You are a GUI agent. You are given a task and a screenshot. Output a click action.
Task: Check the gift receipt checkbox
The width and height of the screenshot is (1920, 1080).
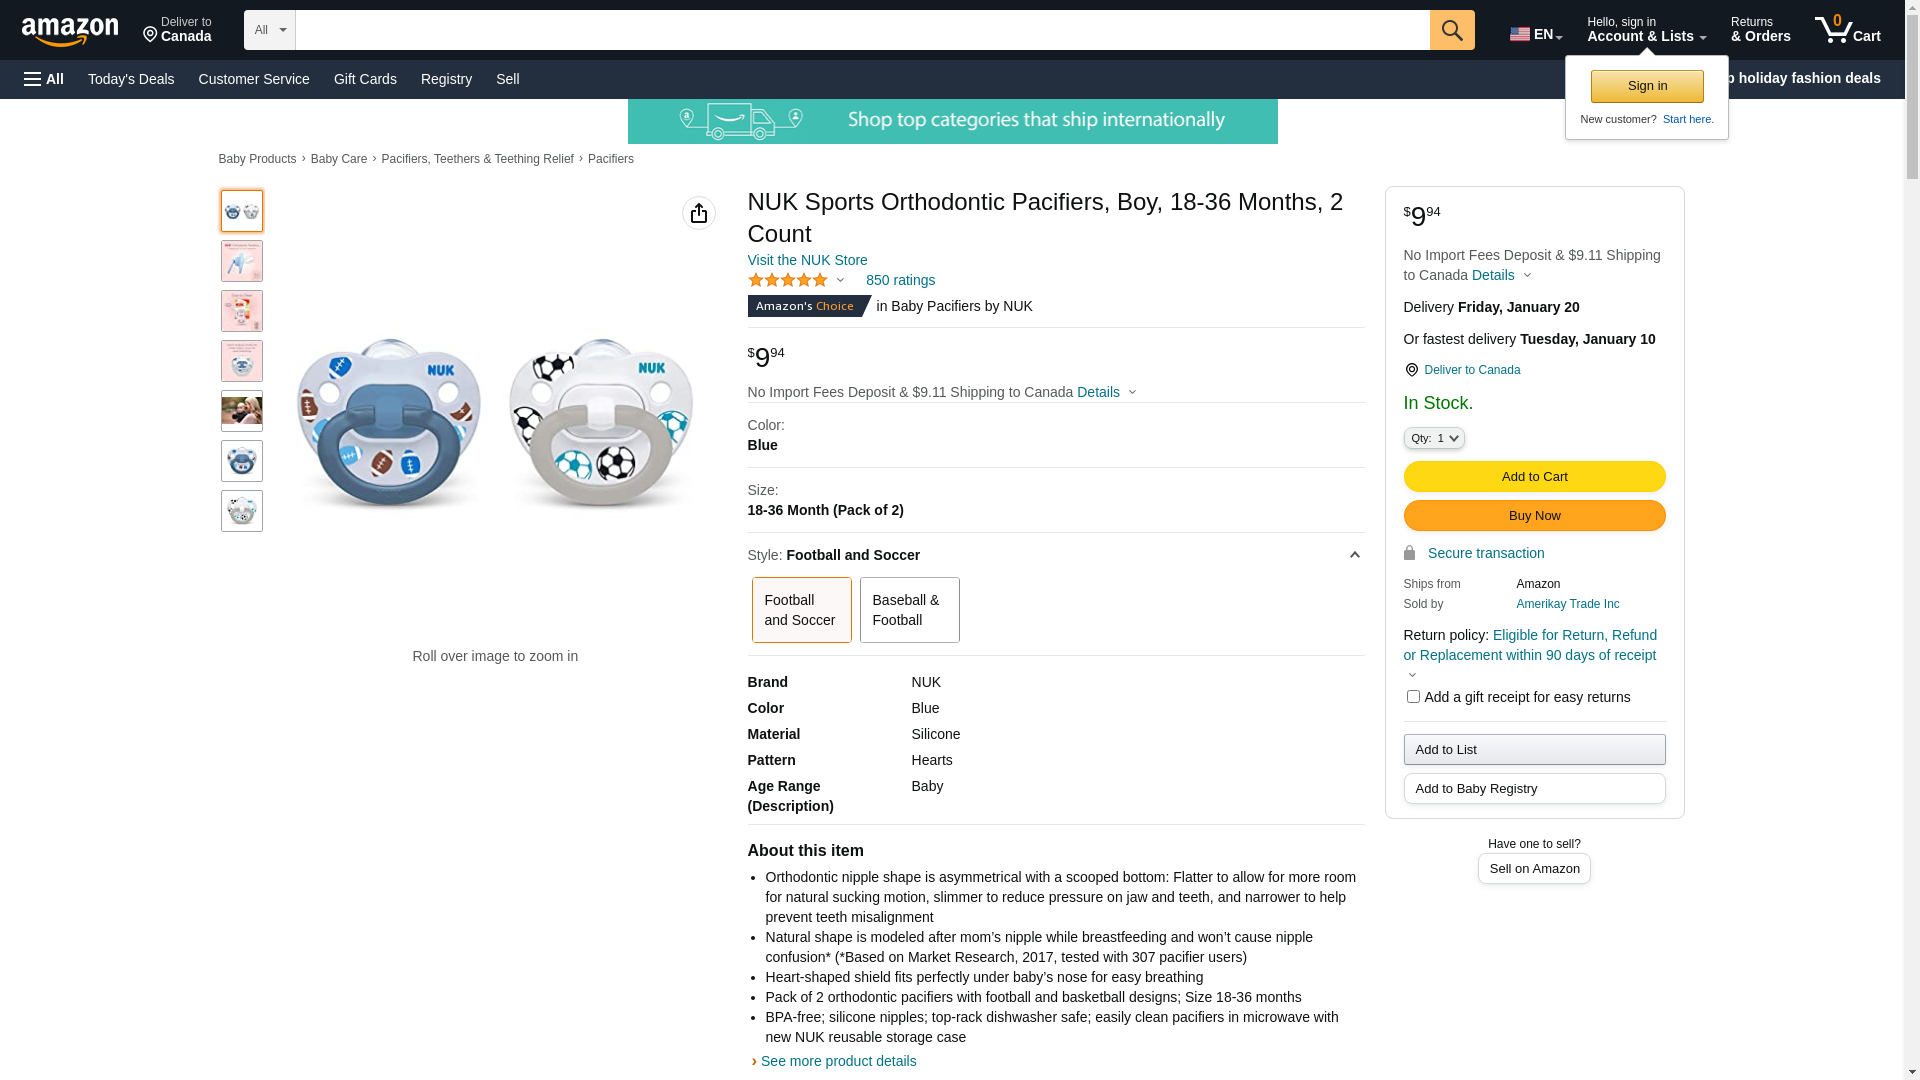1412,697
